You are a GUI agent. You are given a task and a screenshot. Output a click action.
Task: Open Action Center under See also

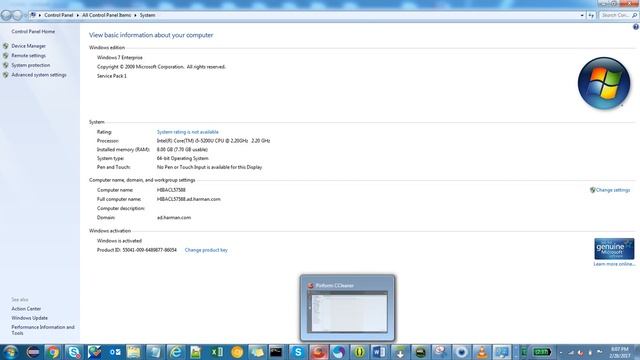26,309
